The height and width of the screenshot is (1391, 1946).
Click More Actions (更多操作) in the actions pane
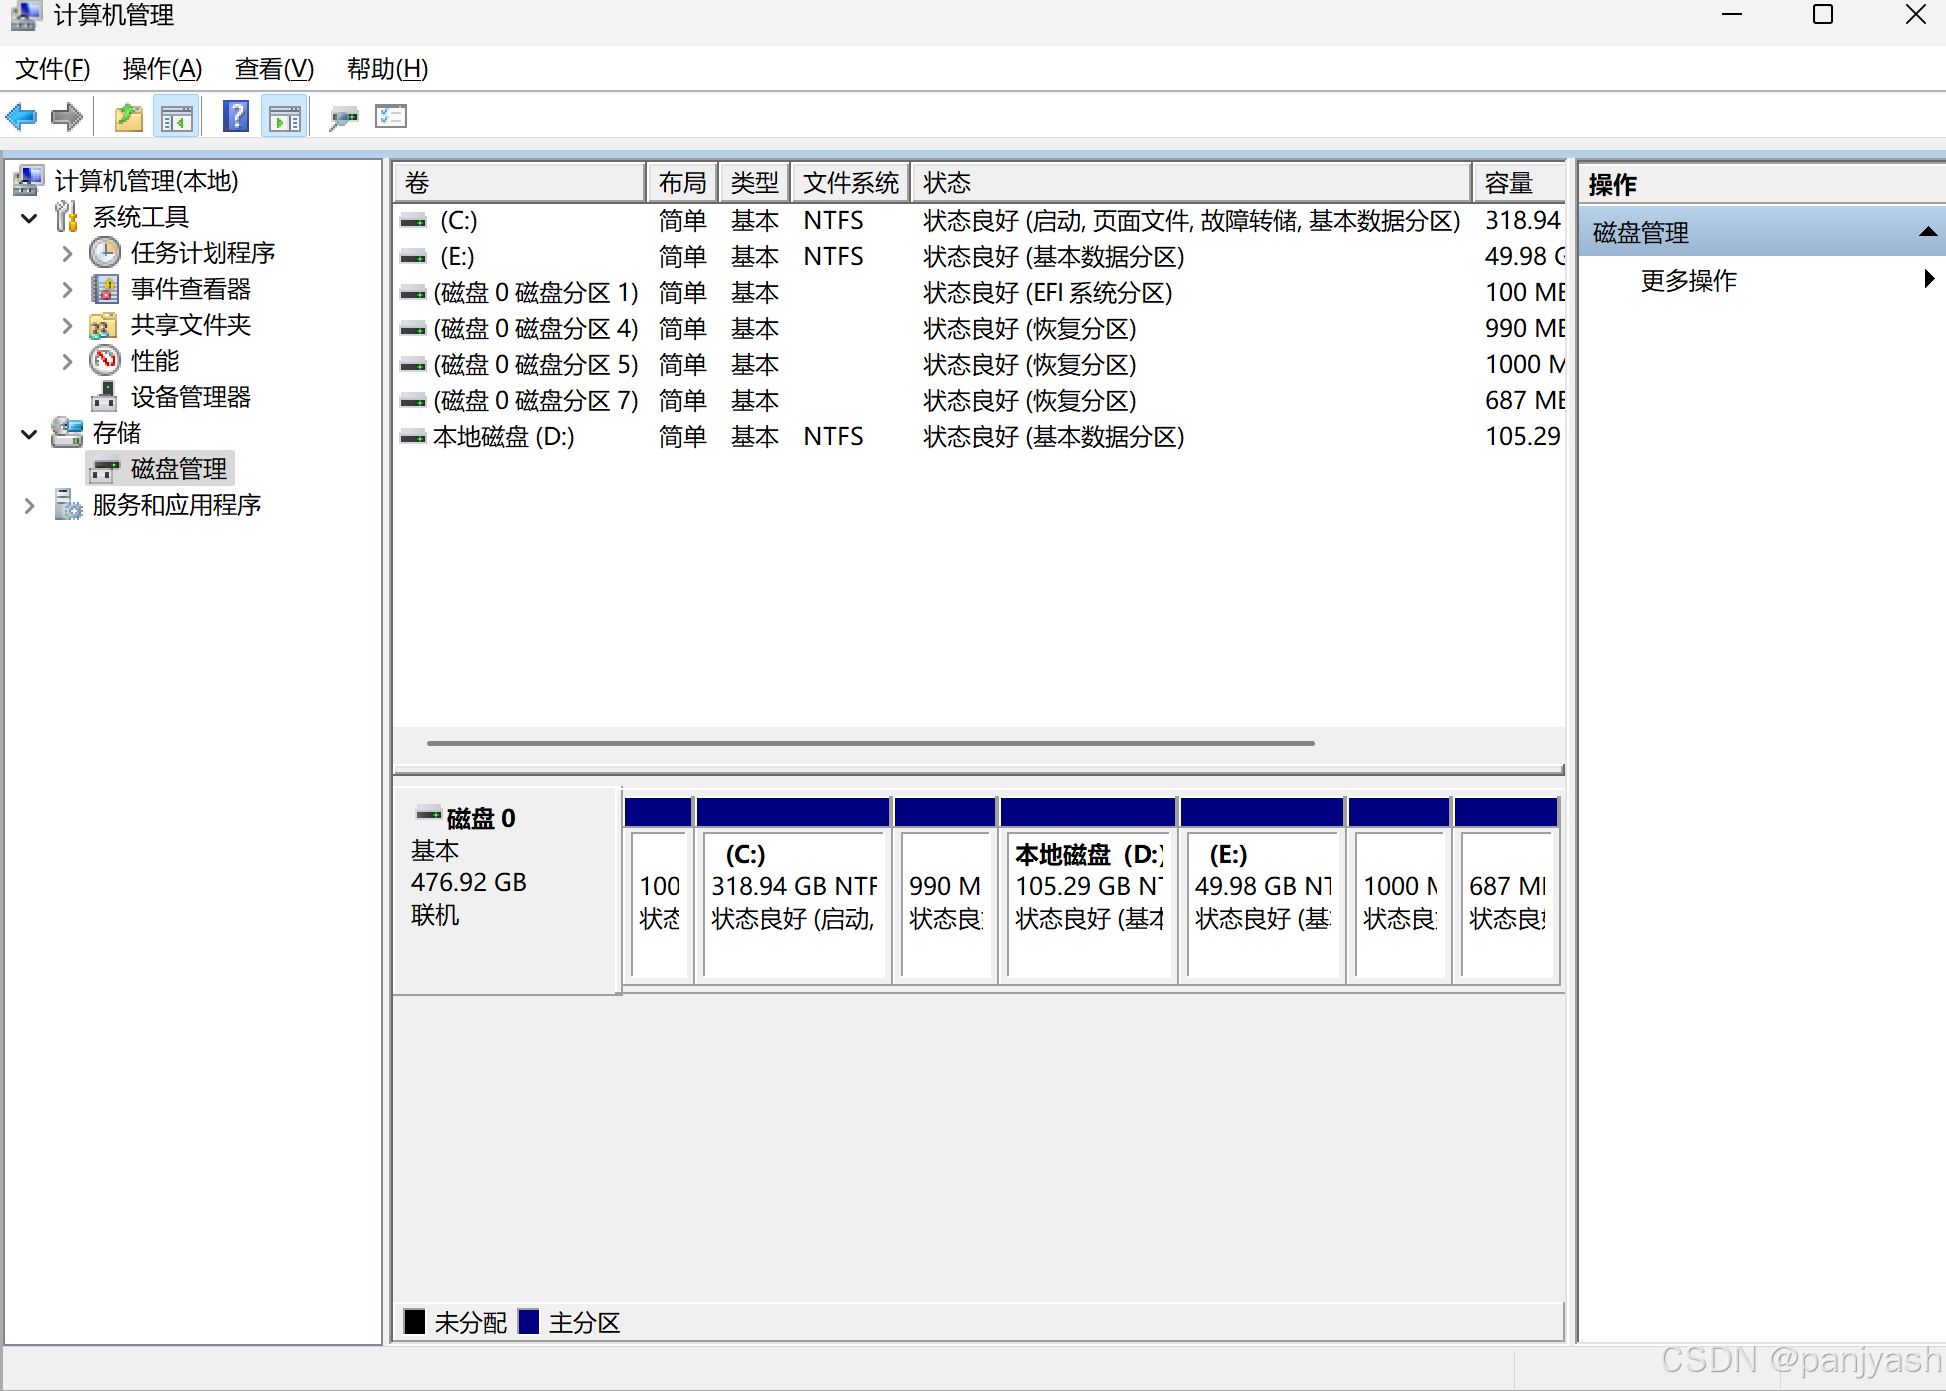(x=1688, y=280)
